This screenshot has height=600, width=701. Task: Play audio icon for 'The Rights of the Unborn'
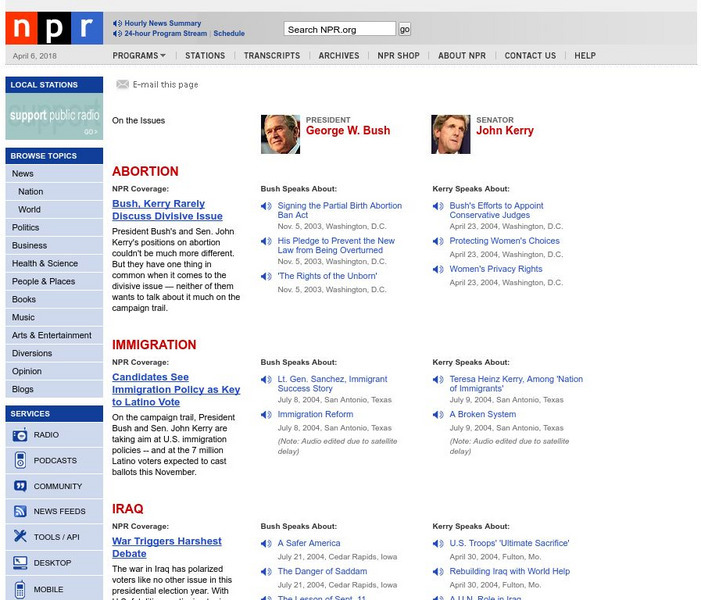(266, 276)
